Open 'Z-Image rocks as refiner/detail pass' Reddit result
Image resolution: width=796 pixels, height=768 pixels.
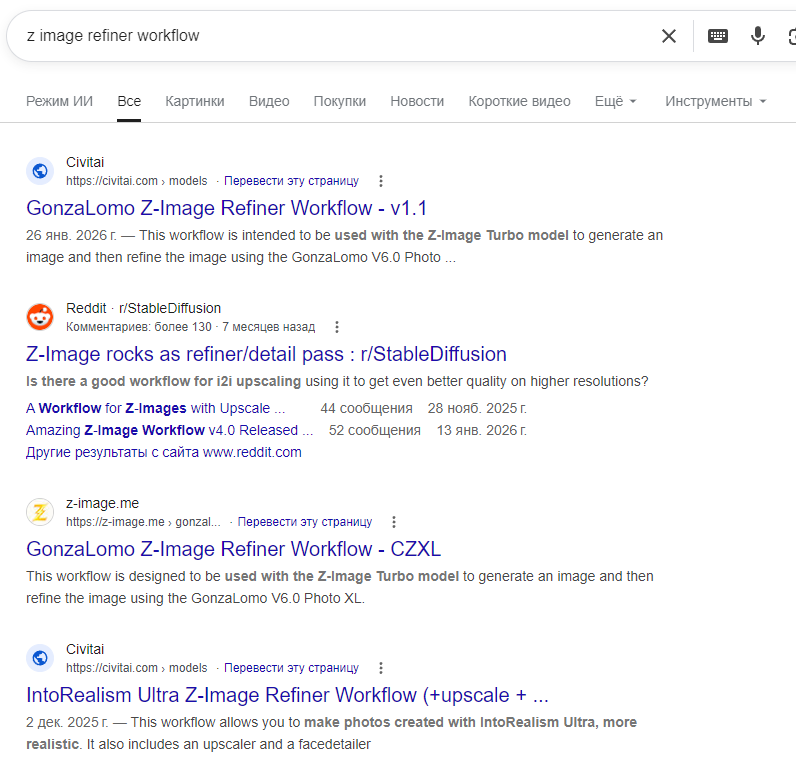[x=266, y=354]
